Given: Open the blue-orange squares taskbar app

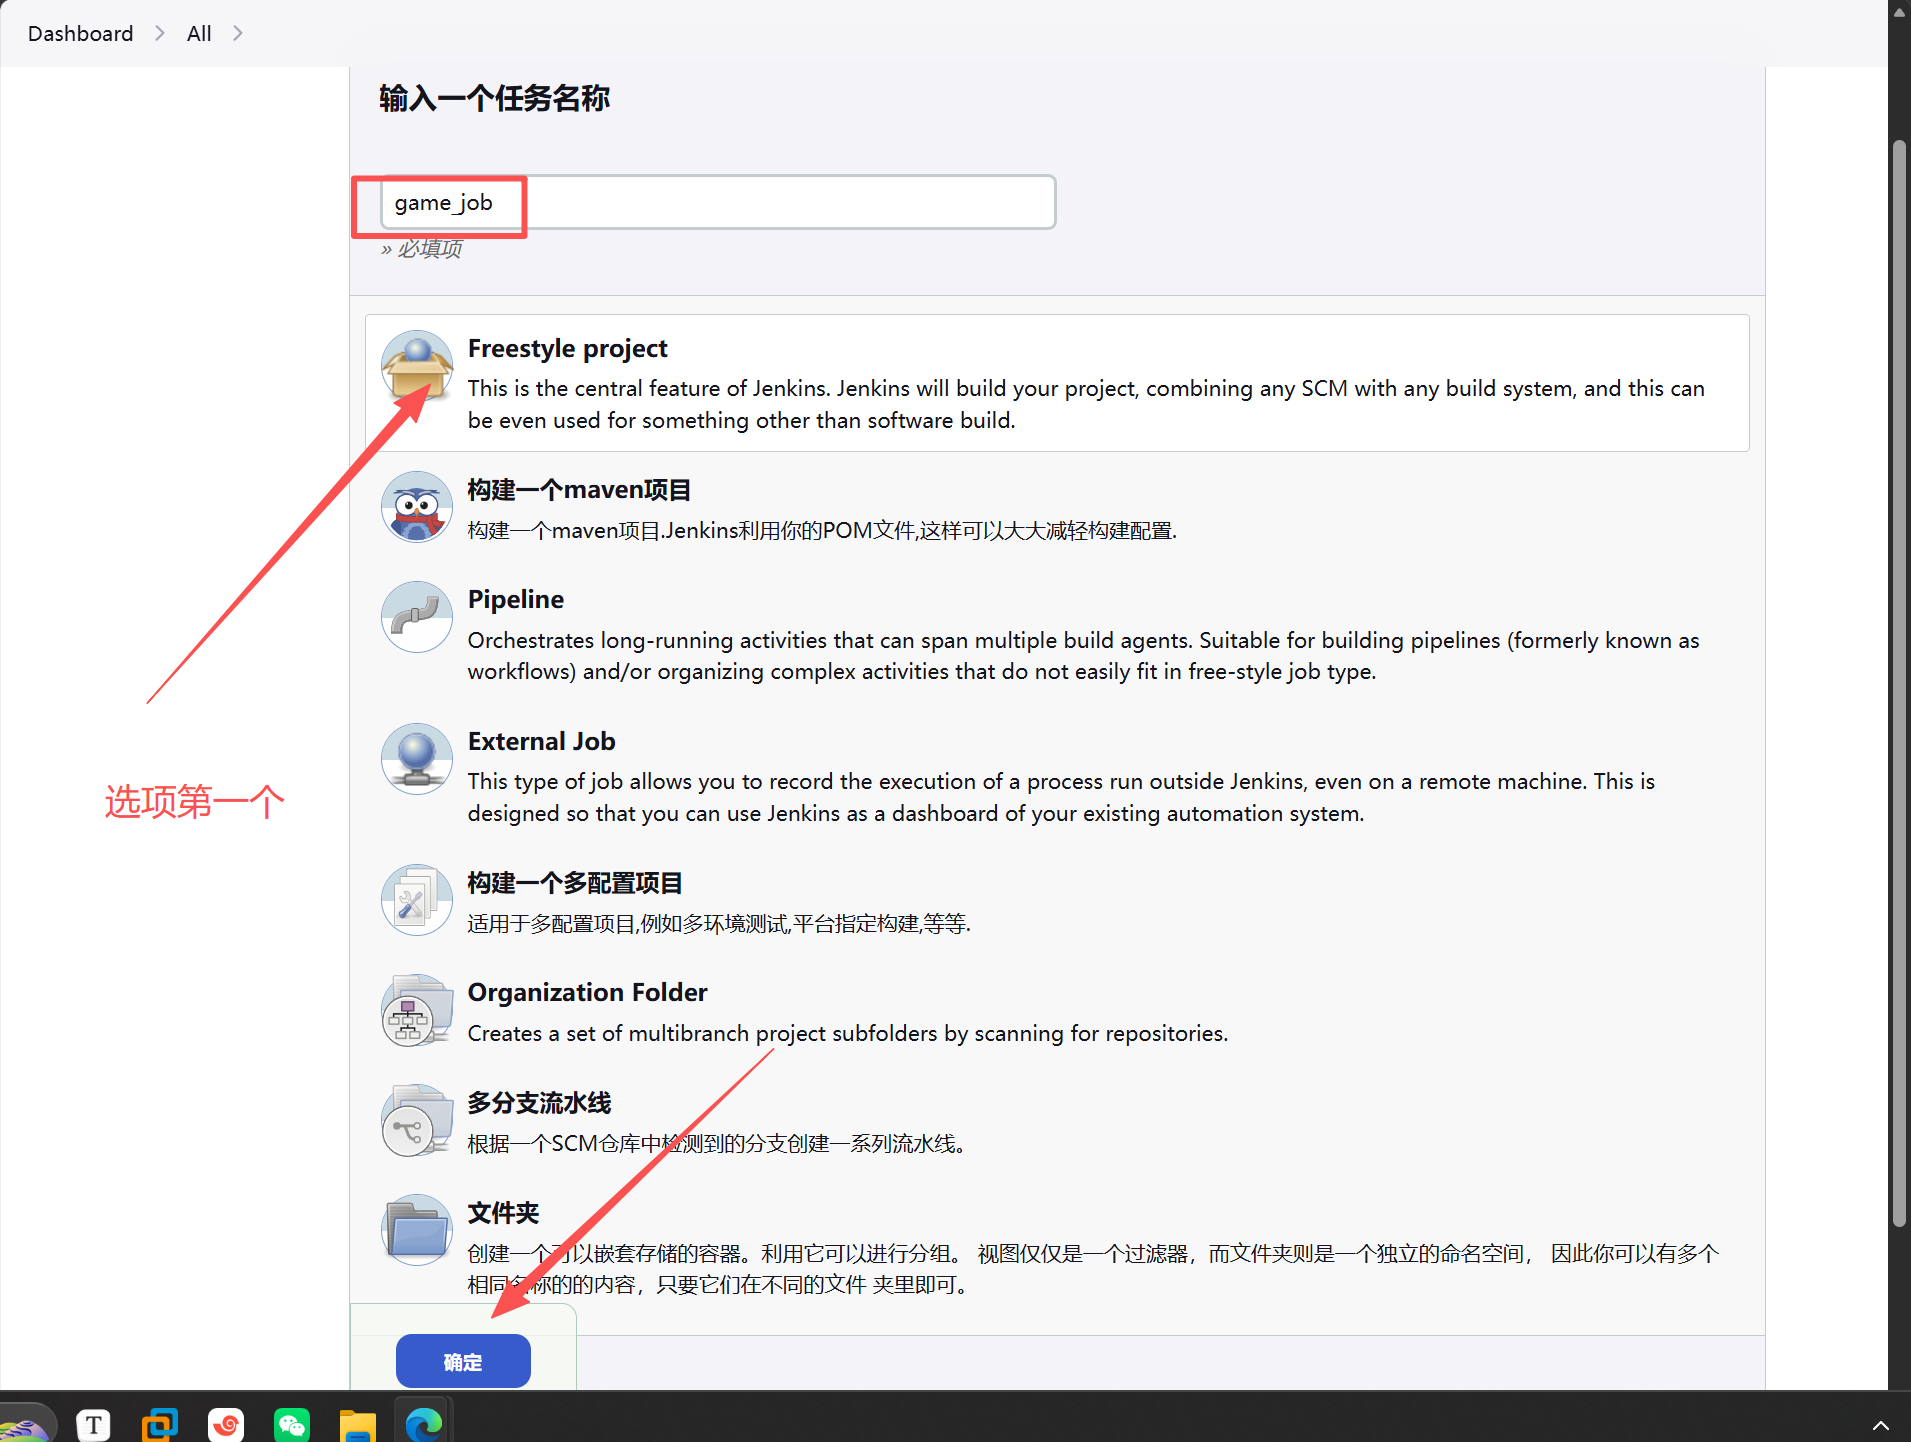Looking at the screenshot, I should [x=160, y=1423].
